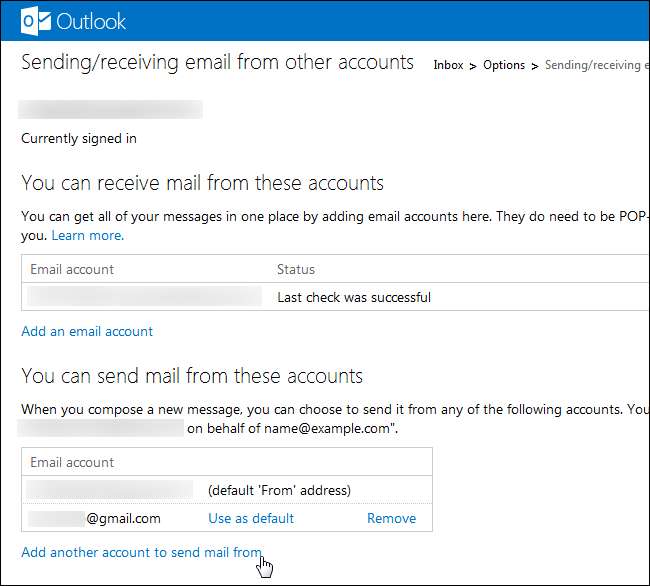Set the gmail.com address as default
Viewport: 650px width, 586px height.
(x=251, y=518)
